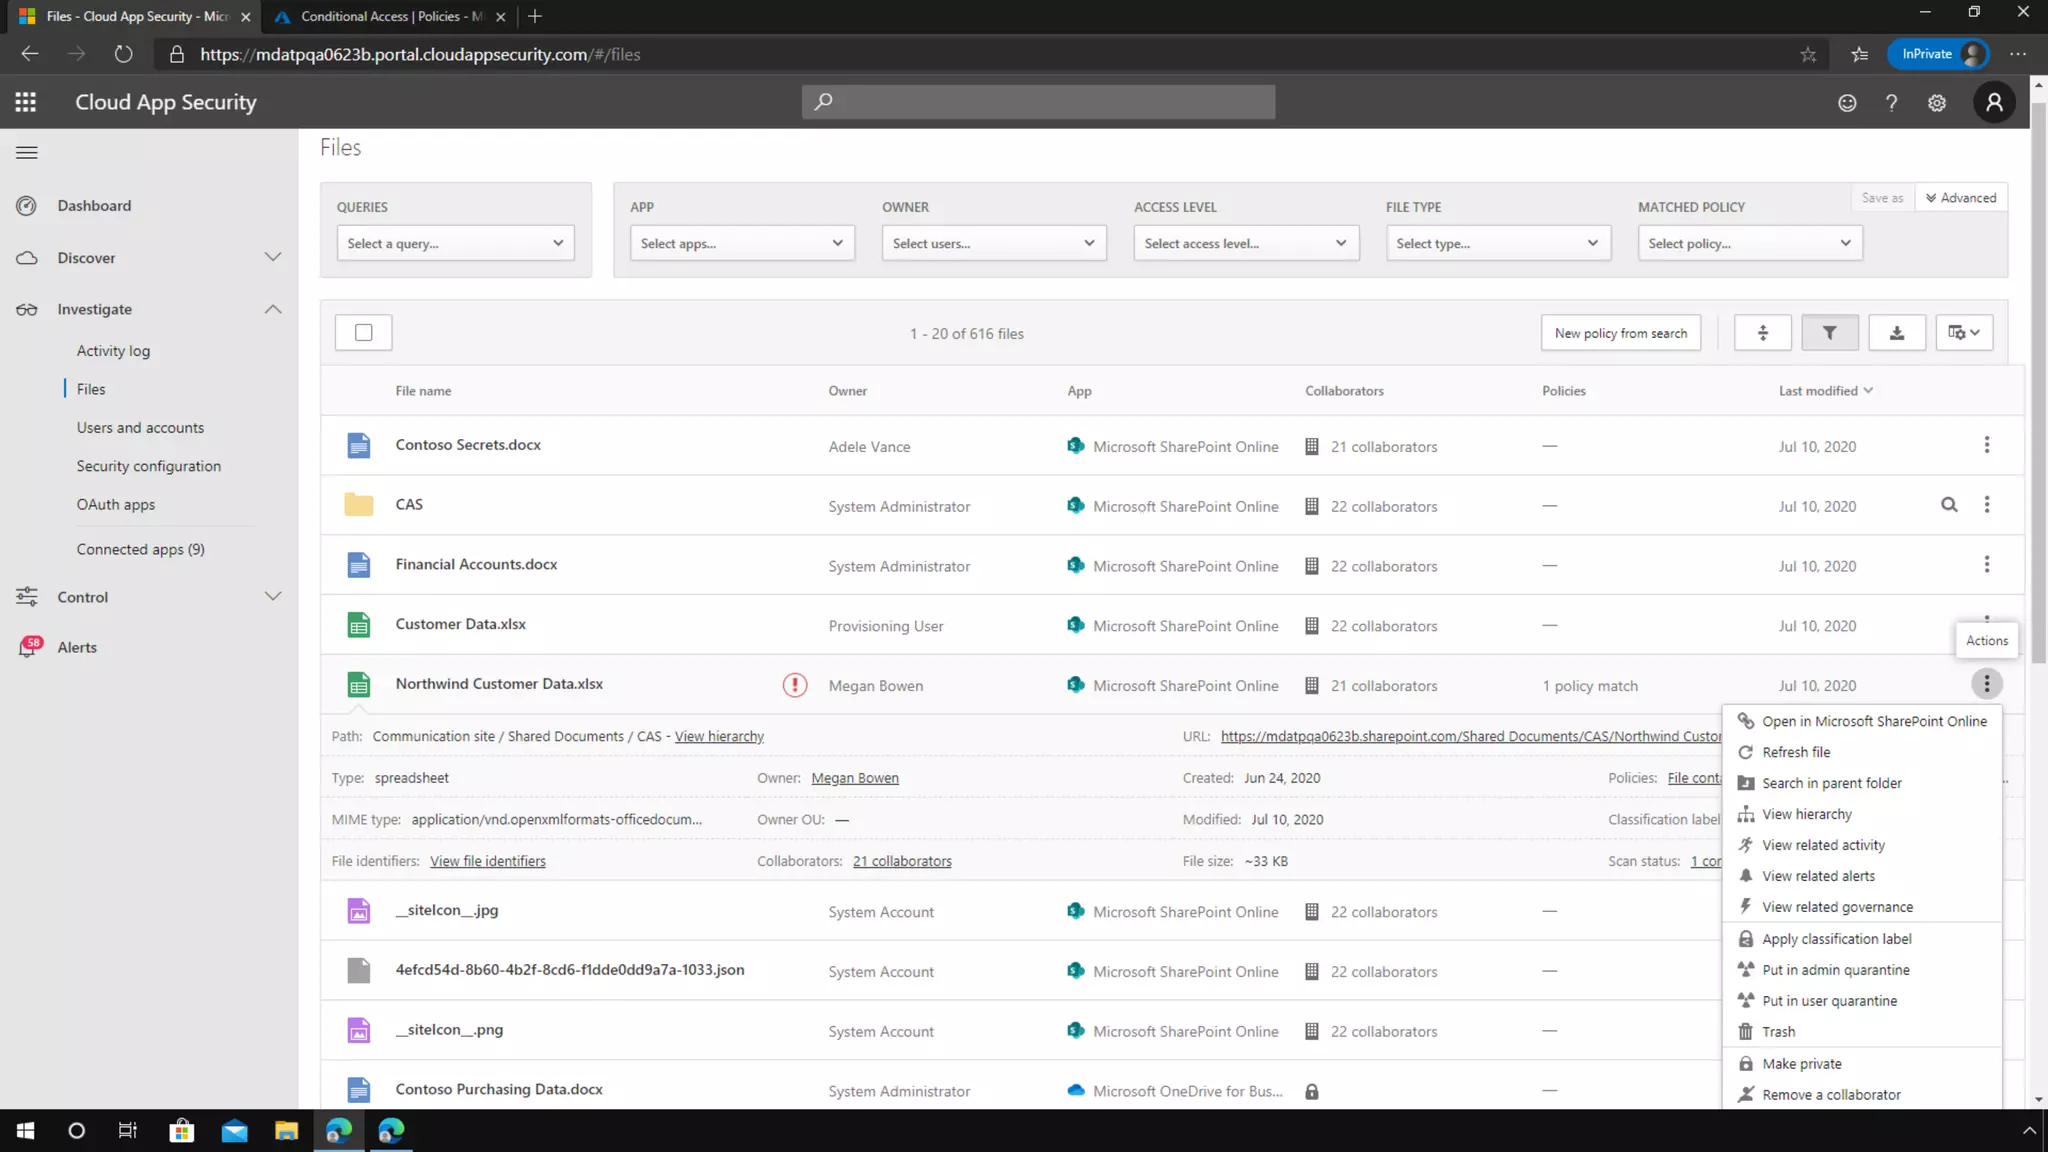Click the top search input field
Viewport: 2048px width, 1152px height.
point(1038,102)
